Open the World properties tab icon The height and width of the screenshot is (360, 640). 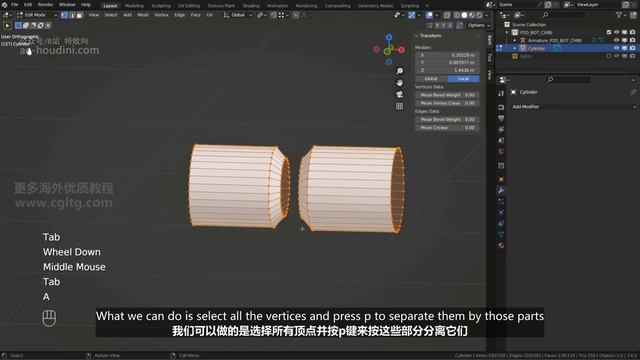click(x=501, y=151)
